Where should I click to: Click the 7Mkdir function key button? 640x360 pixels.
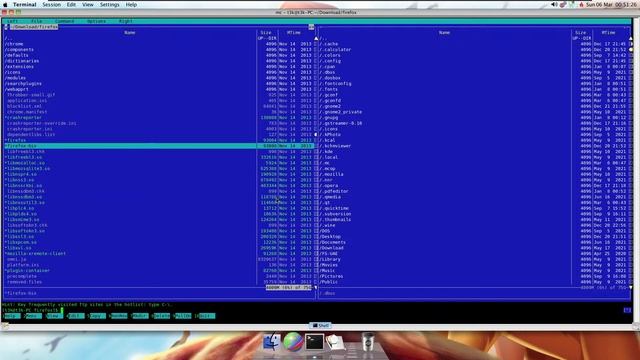click(x=140, y=316)
